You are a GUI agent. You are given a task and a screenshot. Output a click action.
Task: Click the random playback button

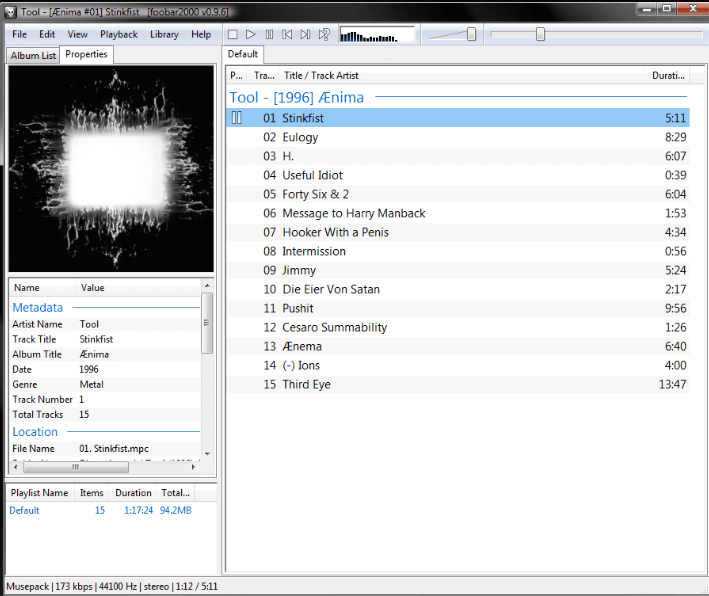(324, 34)
